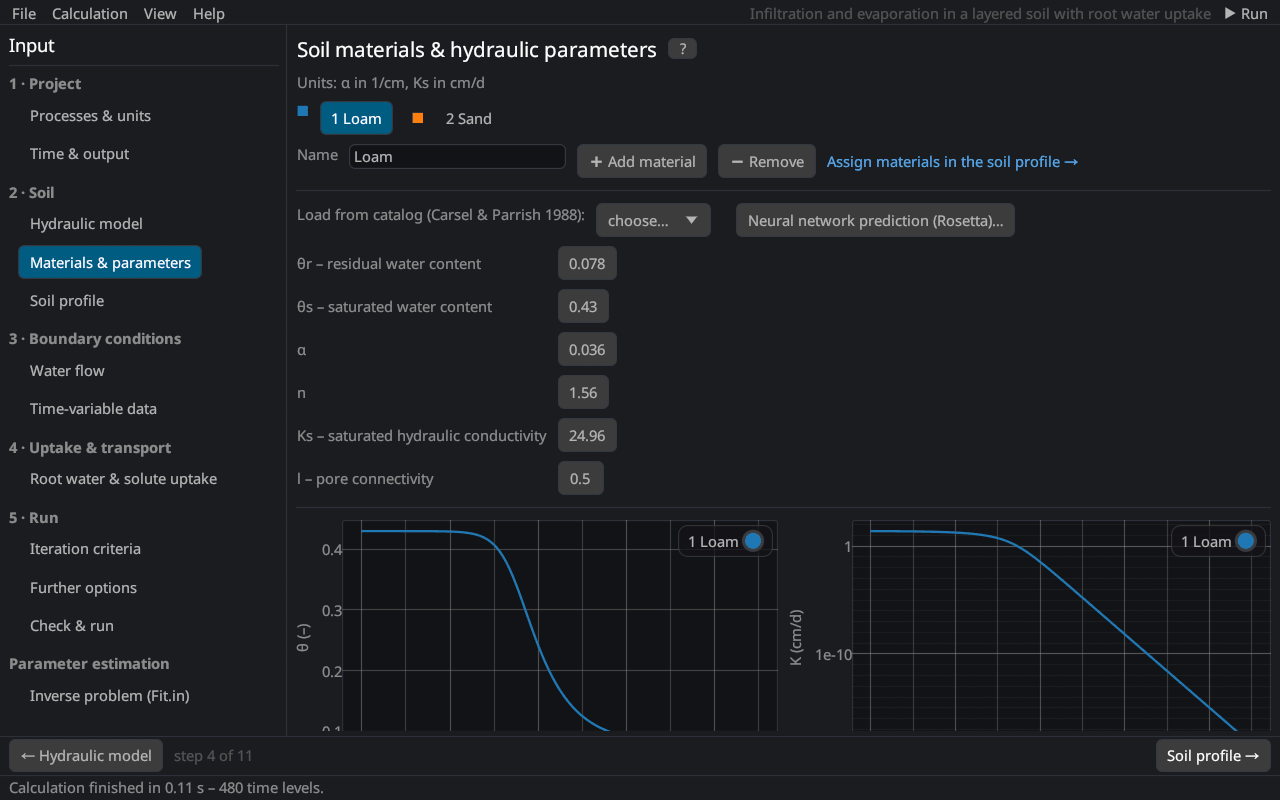This screenshot has height=800, width=1280.
Task: Open Water flow boundary conditions
Action: (67, 370)
